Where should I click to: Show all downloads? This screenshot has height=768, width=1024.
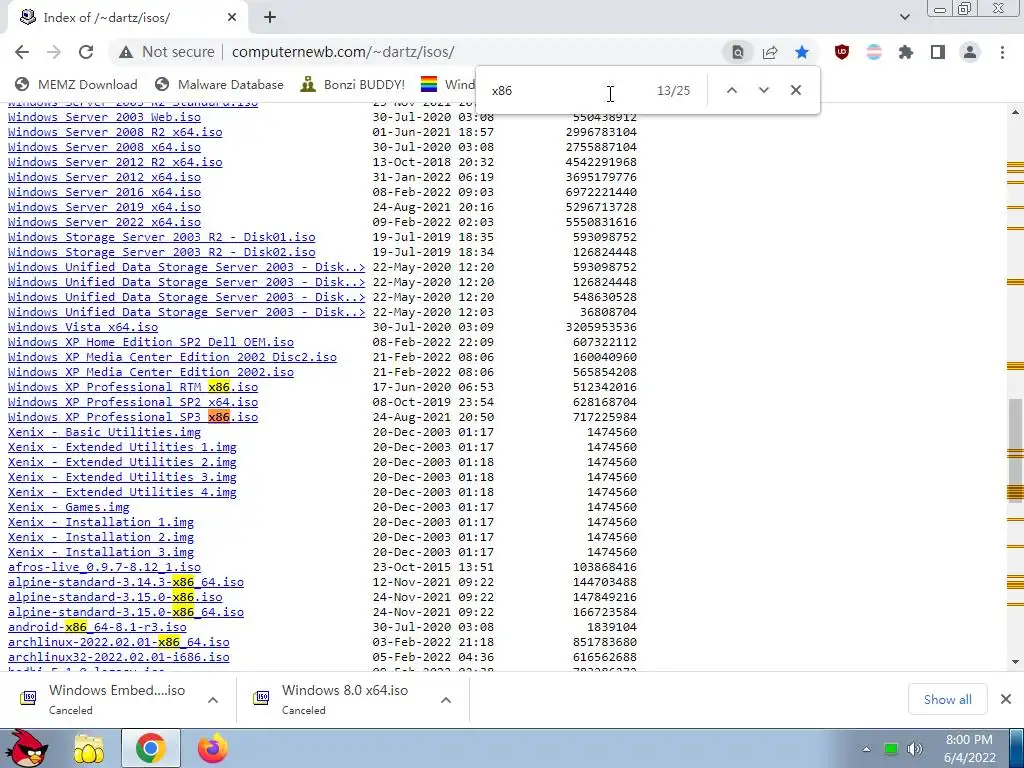(947, 699)
